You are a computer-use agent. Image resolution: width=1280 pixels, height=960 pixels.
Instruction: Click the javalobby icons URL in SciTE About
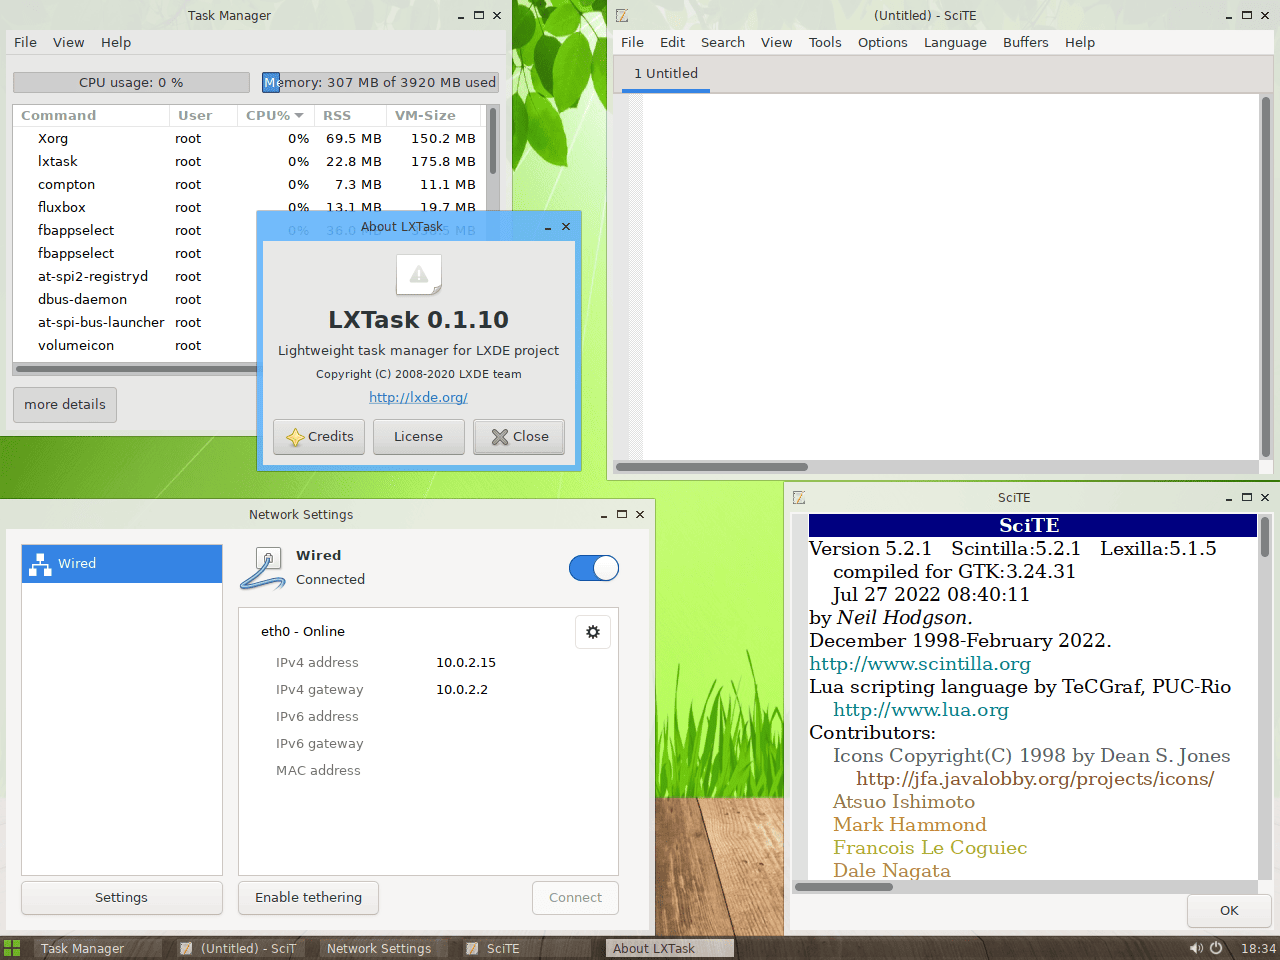click(x=1035, y=779)
